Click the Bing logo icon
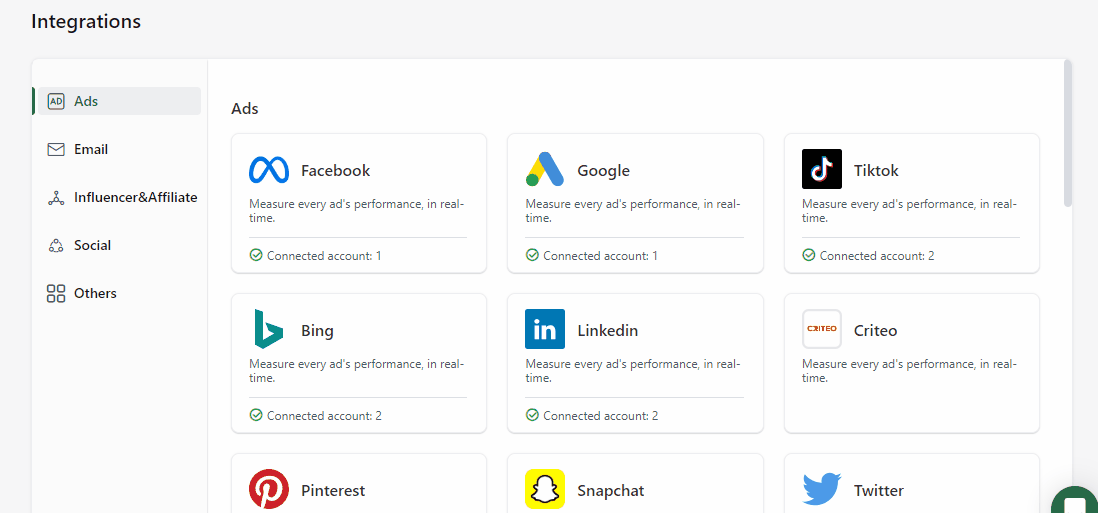The image size is (1098, 513). coord(268,329)
